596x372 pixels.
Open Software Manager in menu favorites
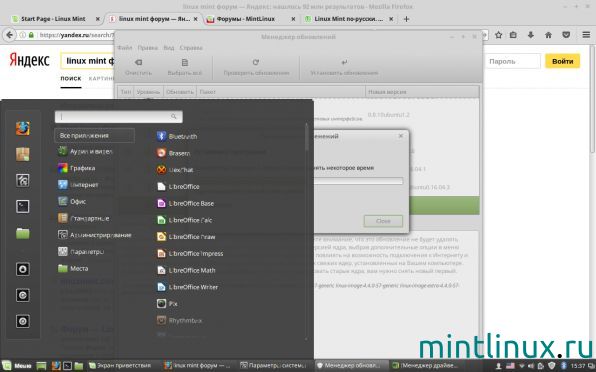[22, 154]
